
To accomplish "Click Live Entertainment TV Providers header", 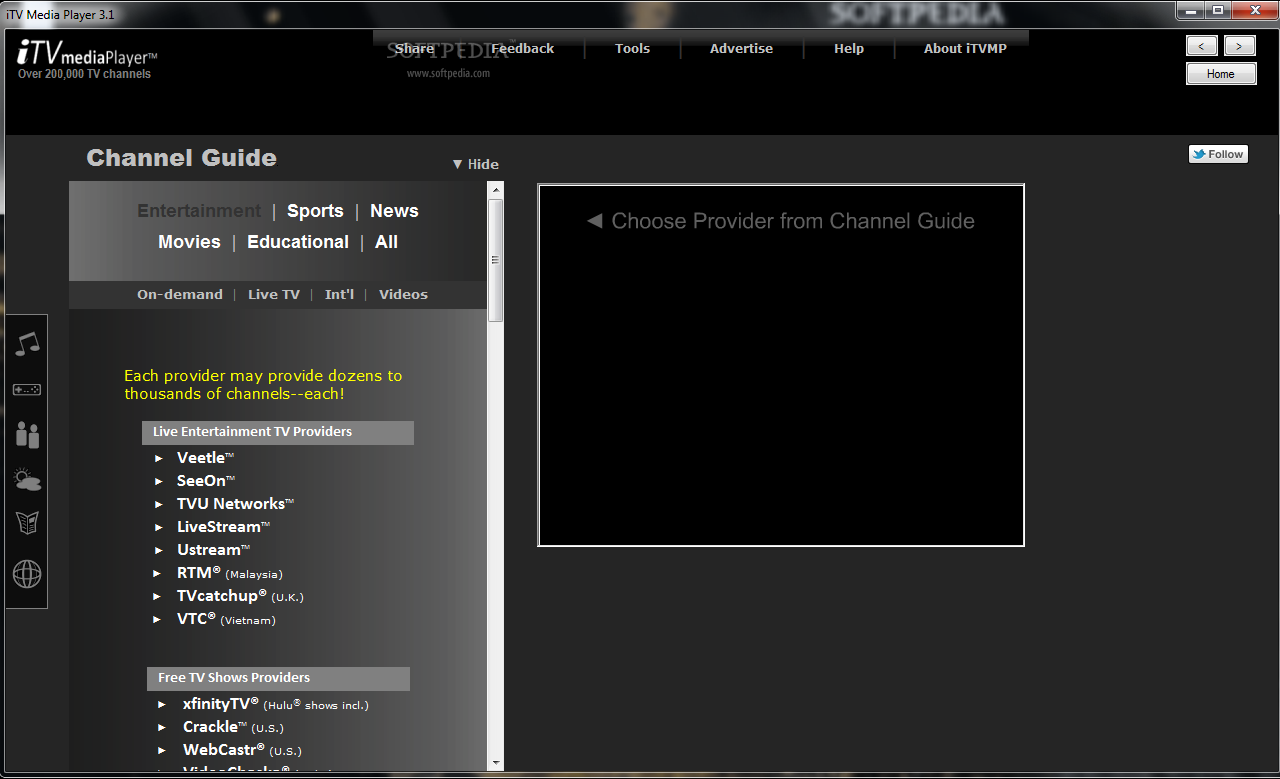I will coord(278,432).
